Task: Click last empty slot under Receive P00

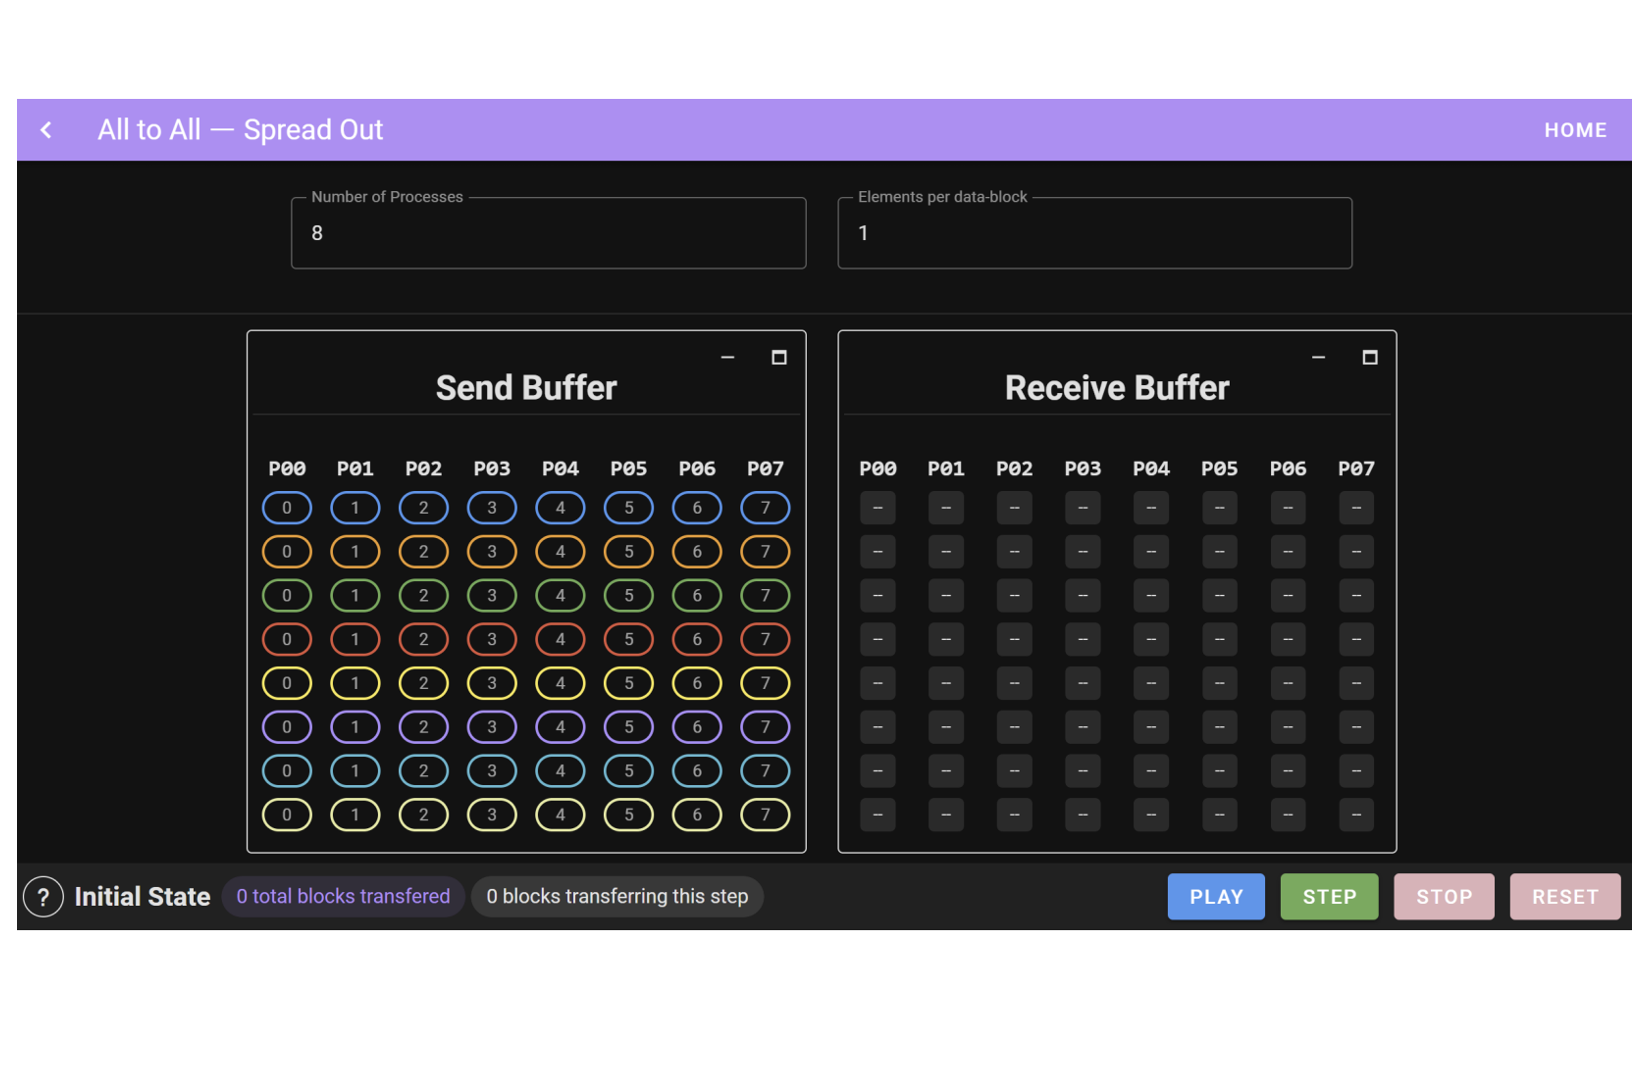Action: coord(878,815)
